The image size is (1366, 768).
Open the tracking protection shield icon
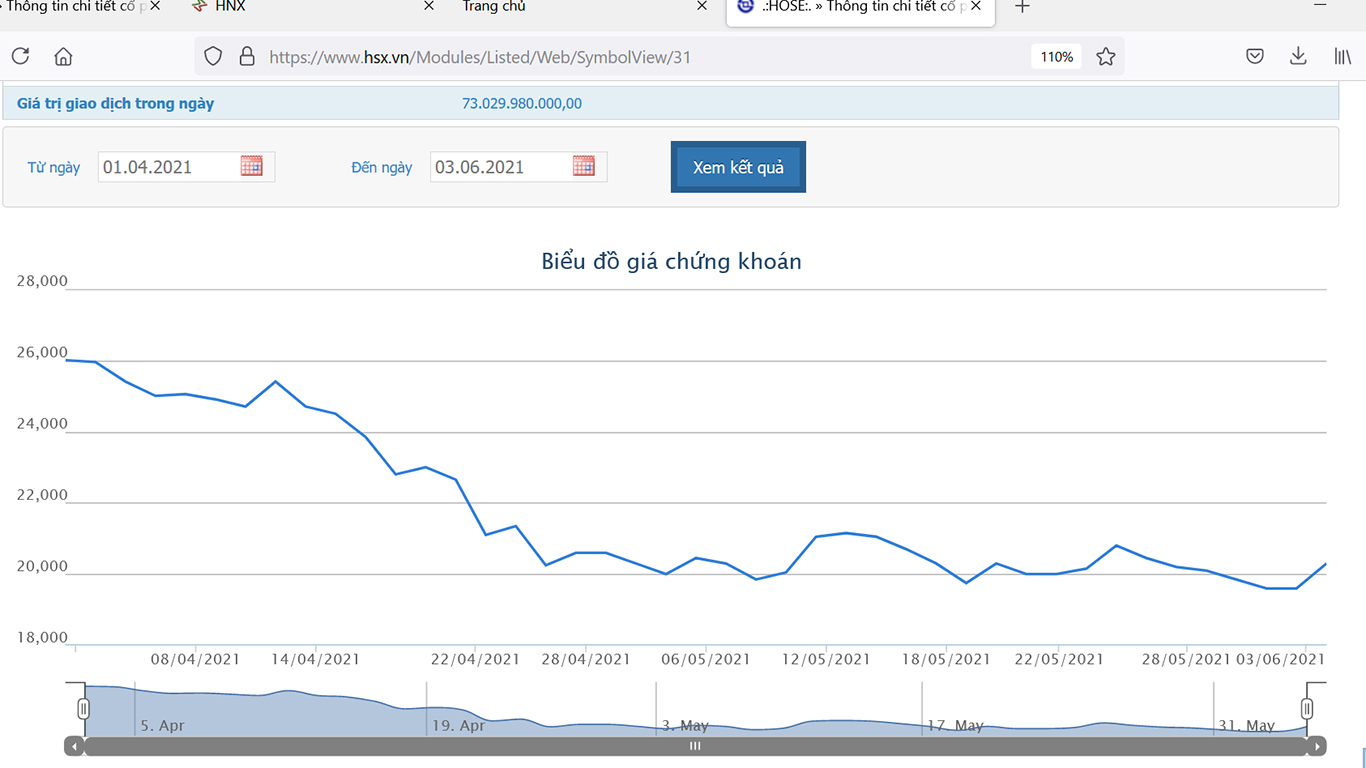[x=213, y=57]
